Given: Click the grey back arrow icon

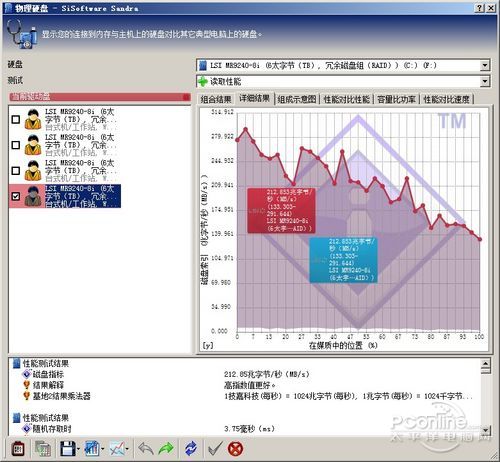Looking at the screenshot, I should point(146,449).
